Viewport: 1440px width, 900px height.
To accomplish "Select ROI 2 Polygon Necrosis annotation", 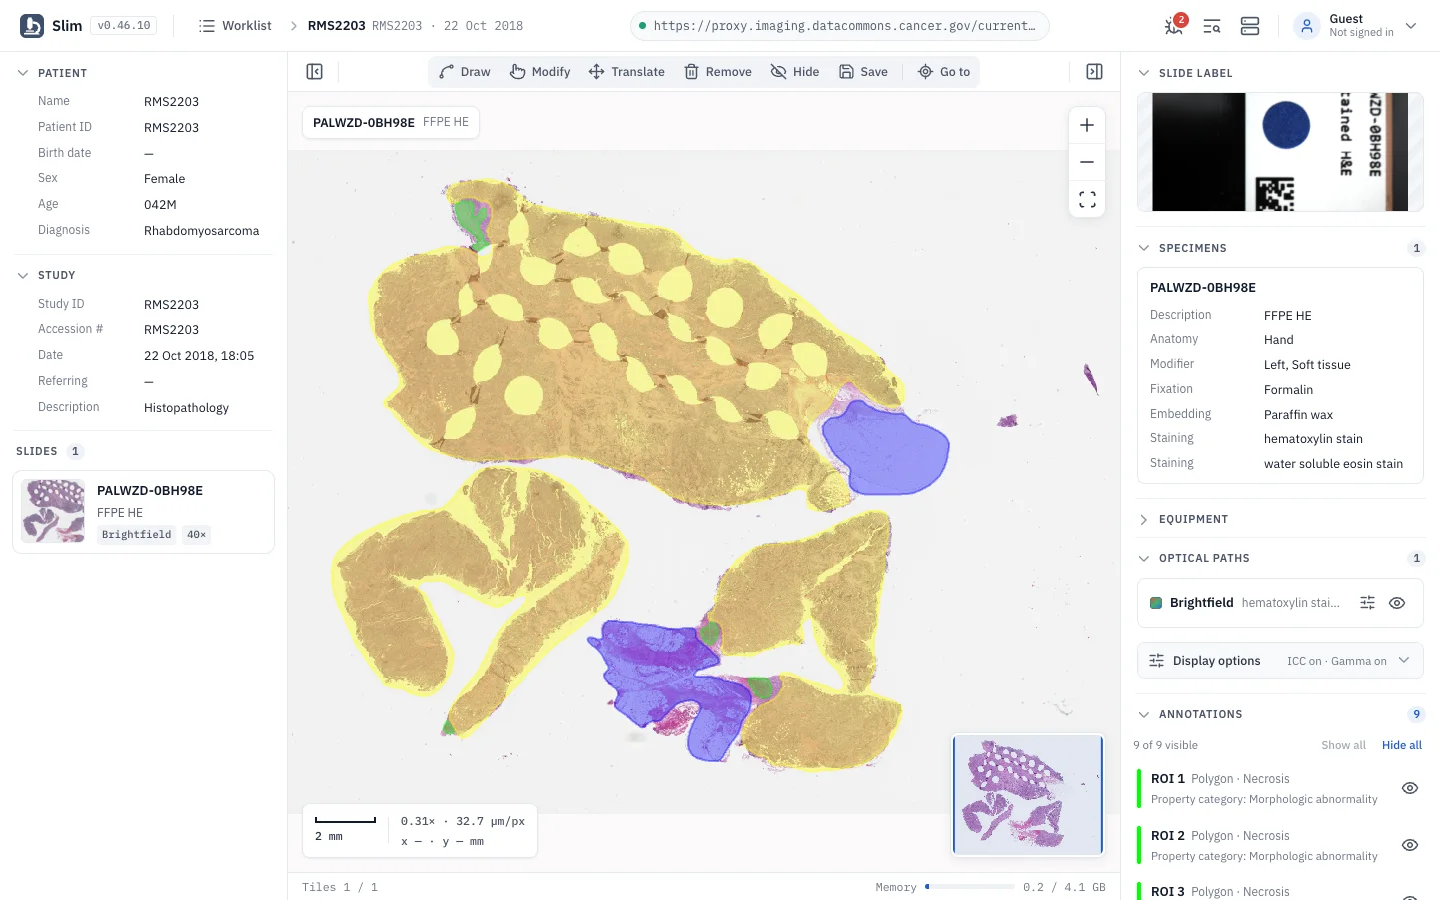I will (1265, 845).
